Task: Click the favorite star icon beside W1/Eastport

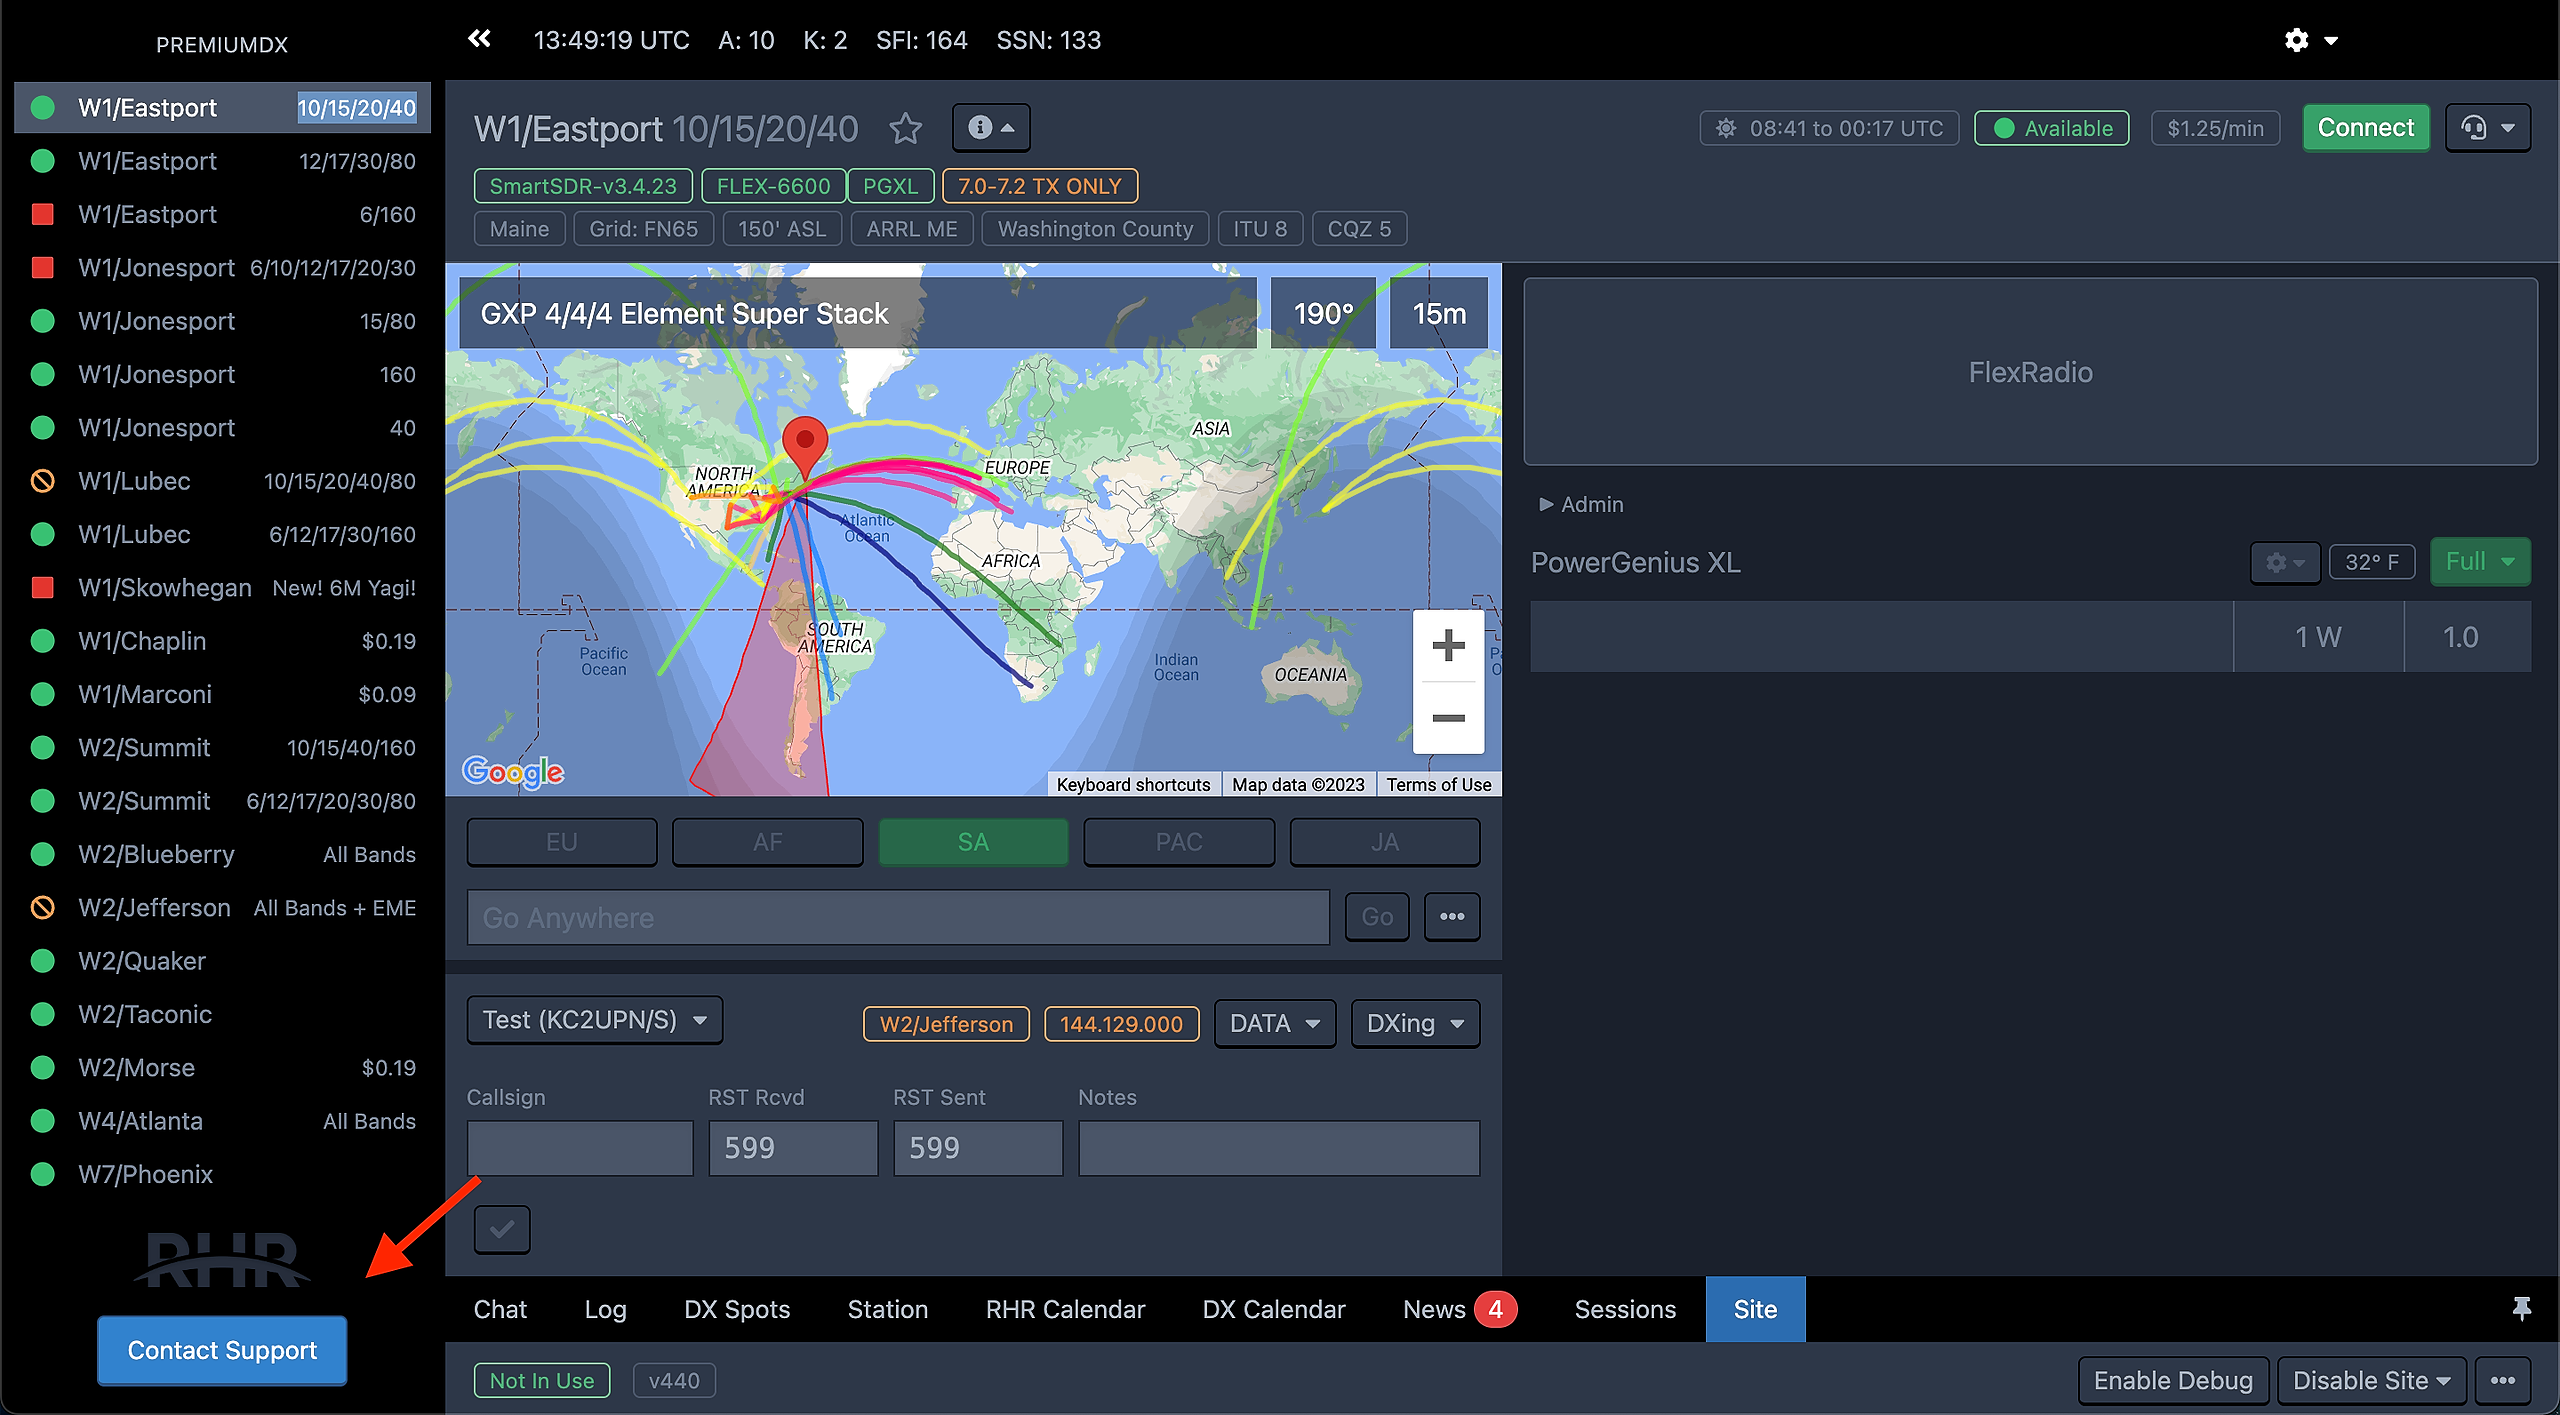Action: [x=905, y=129]
